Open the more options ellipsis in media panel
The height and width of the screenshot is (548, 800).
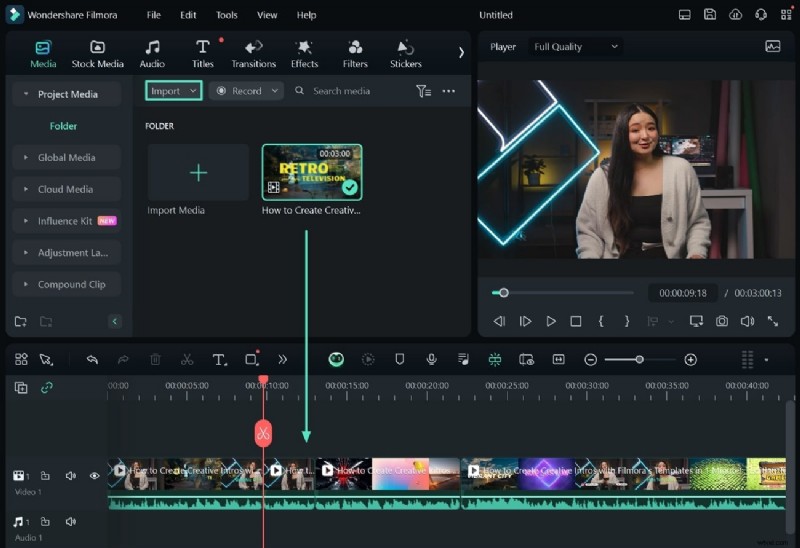pyautogui.click(x=448, y=91)
